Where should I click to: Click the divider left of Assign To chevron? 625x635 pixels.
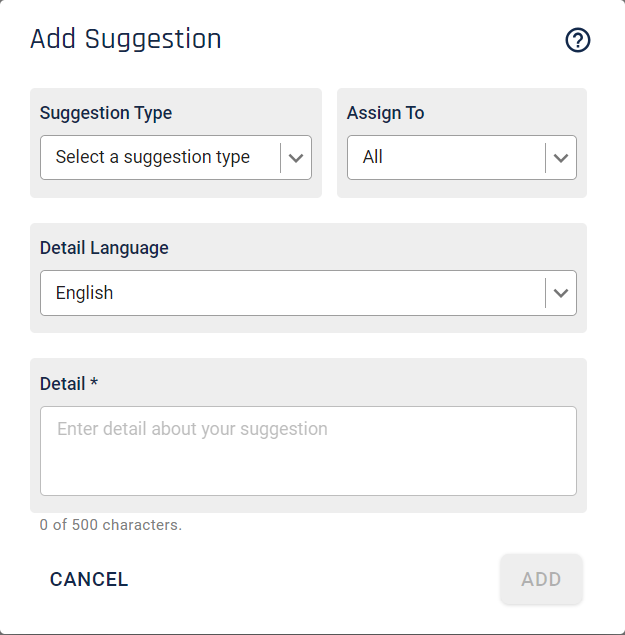(x=546, y=158)
